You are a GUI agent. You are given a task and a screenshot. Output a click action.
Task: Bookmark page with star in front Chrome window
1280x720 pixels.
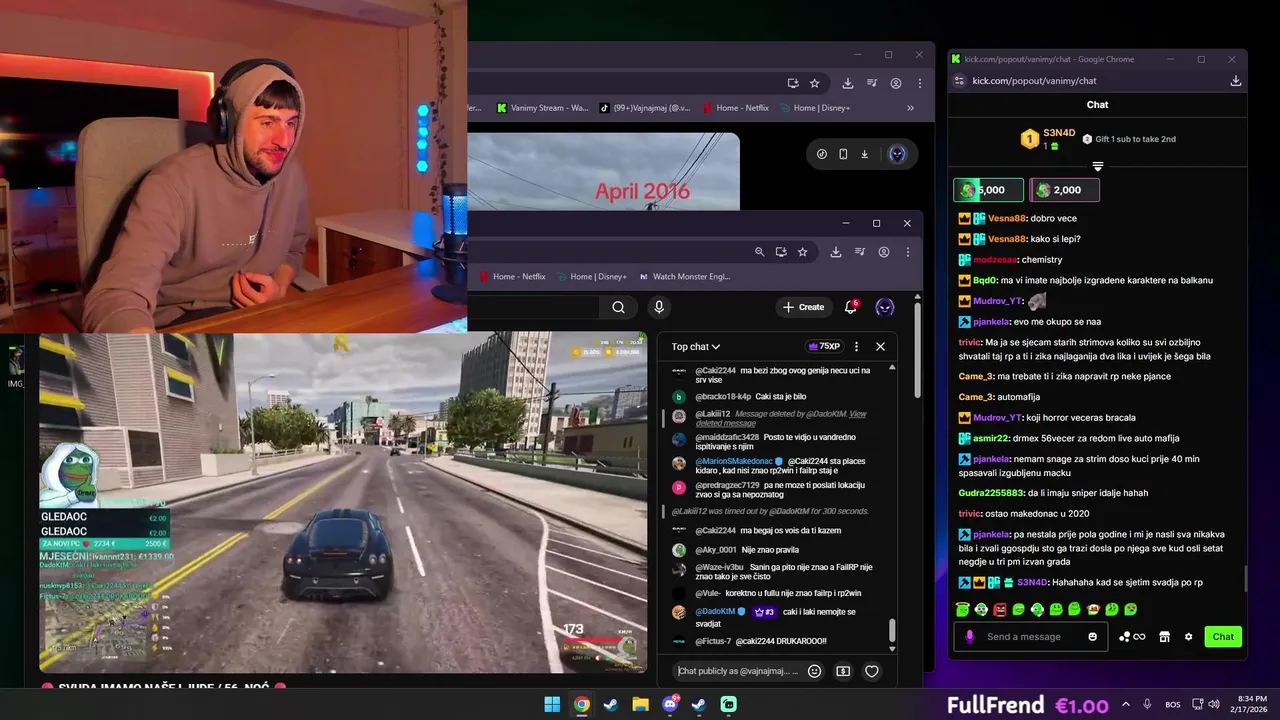pos(802,252)
